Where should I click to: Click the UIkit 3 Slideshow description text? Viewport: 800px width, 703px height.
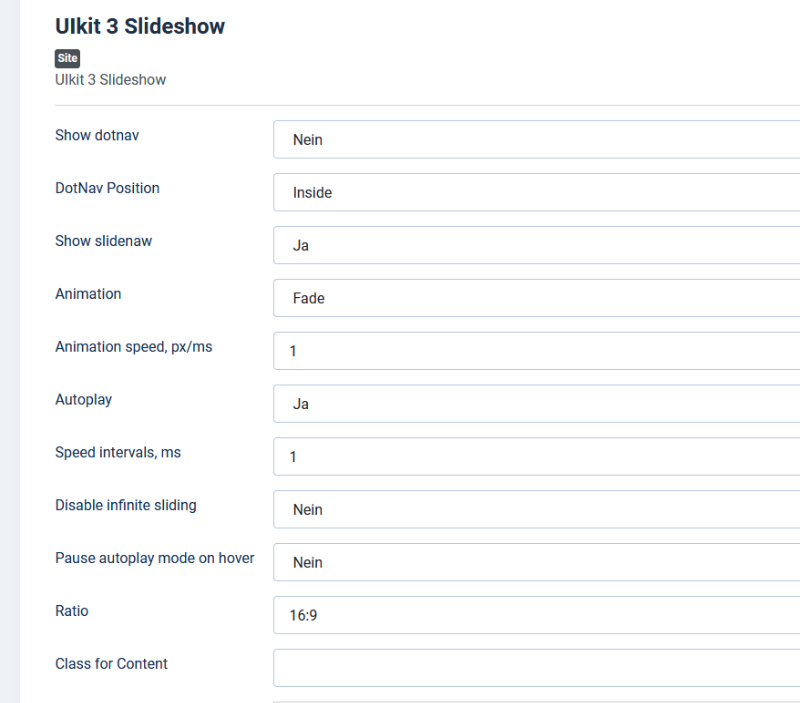[111, 80]
